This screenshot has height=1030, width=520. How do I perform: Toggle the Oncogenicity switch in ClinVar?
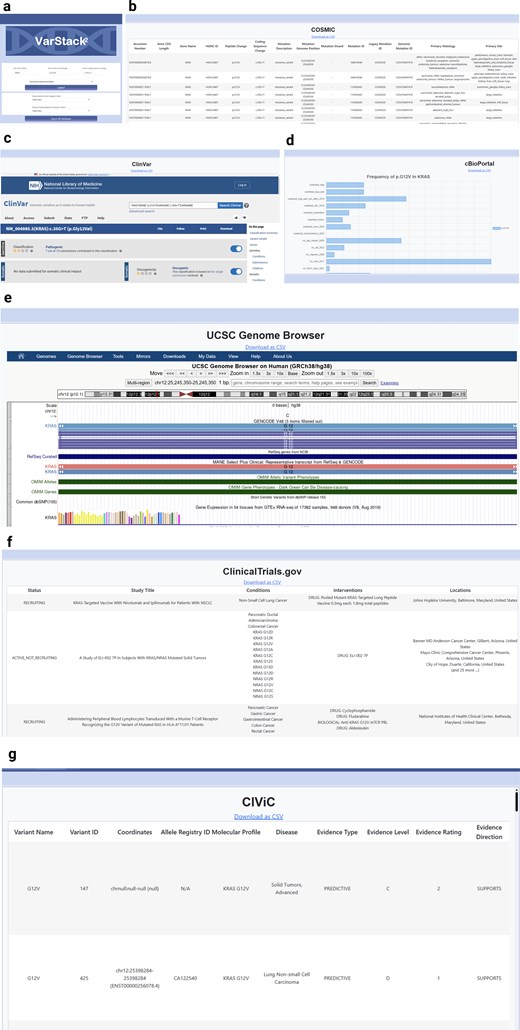point(236,271)
